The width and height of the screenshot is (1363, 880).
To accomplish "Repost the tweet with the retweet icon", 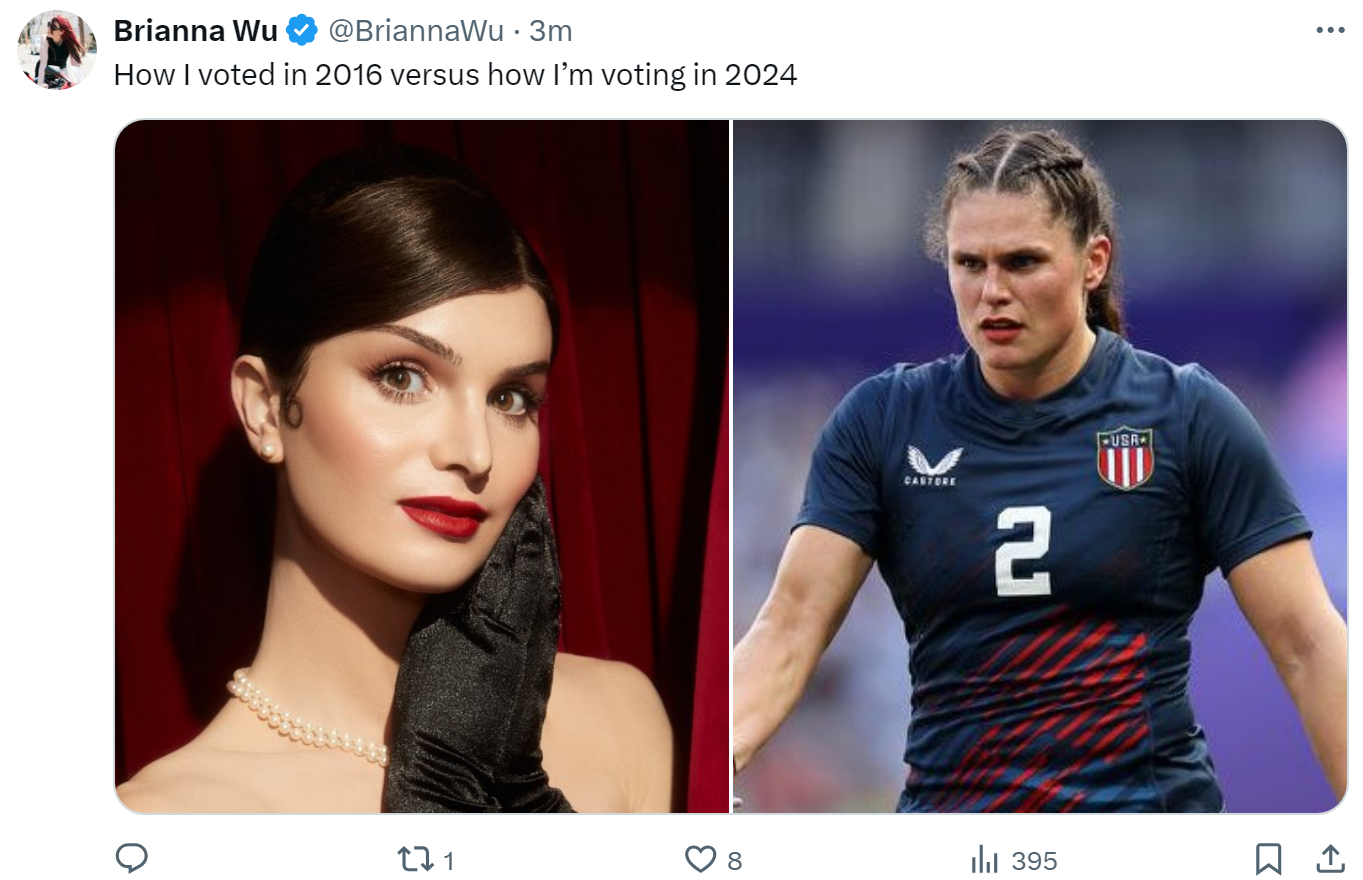I will click(413, 859).
